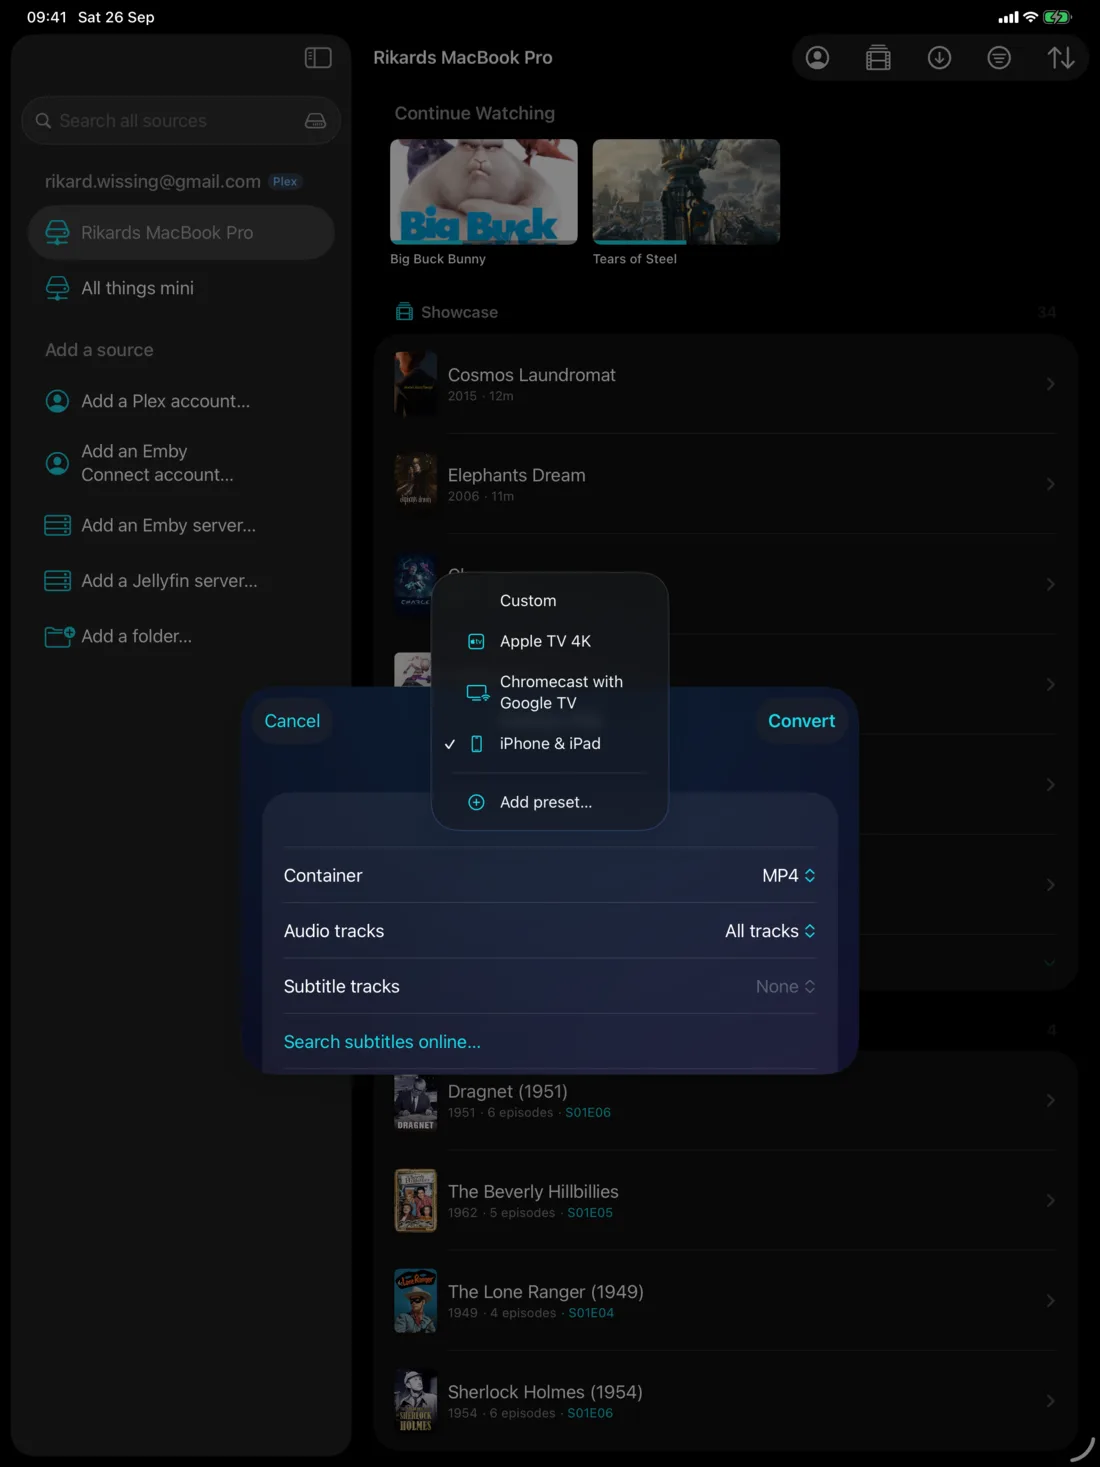Click the Rikards MacBook Pro server icon
1100x1467 pixels.
(58, 233)
